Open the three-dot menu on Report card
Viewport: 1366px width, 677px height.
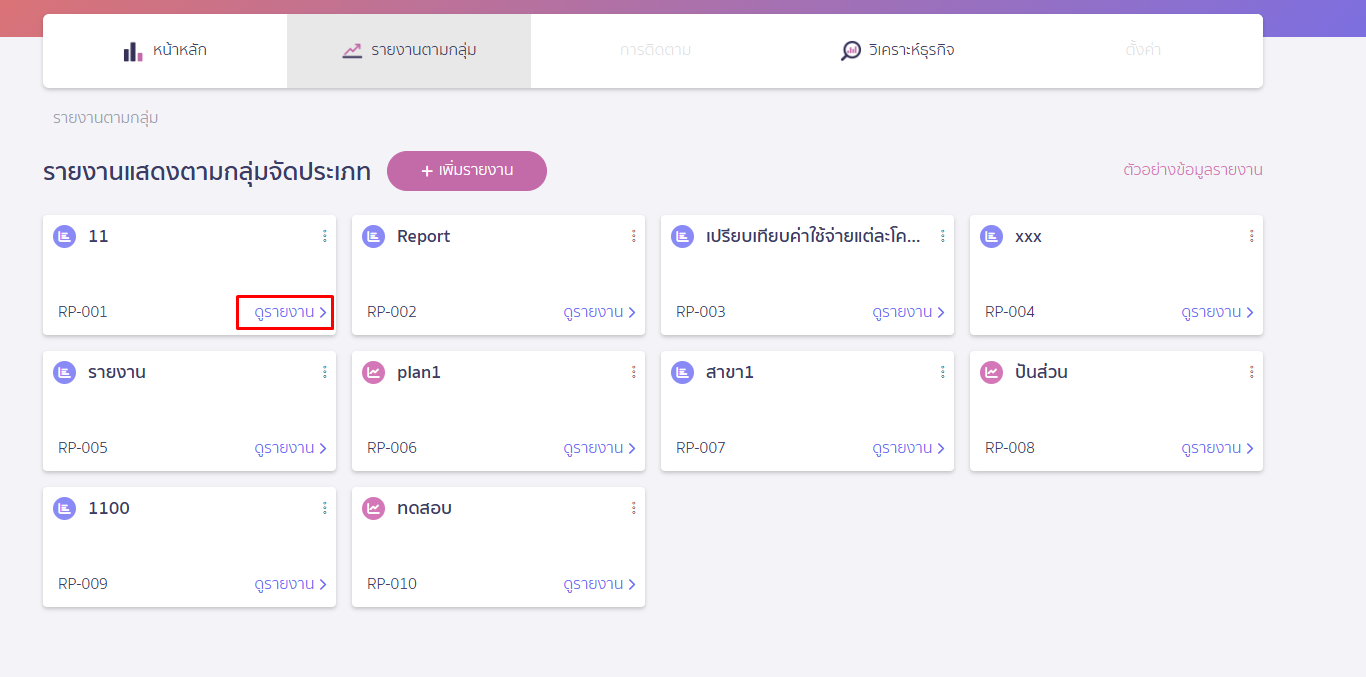[x=633, y=237]
